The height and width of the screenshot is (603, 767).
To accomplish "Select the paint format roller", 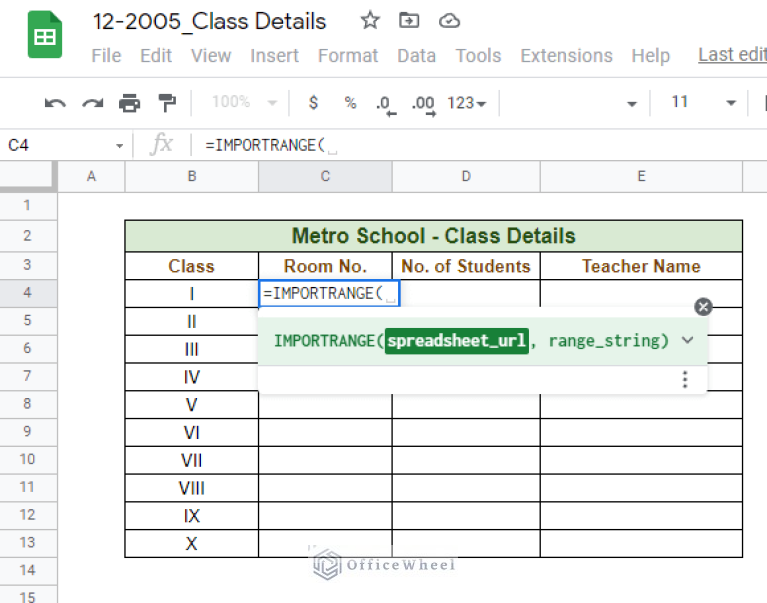I will coord(167,102).
